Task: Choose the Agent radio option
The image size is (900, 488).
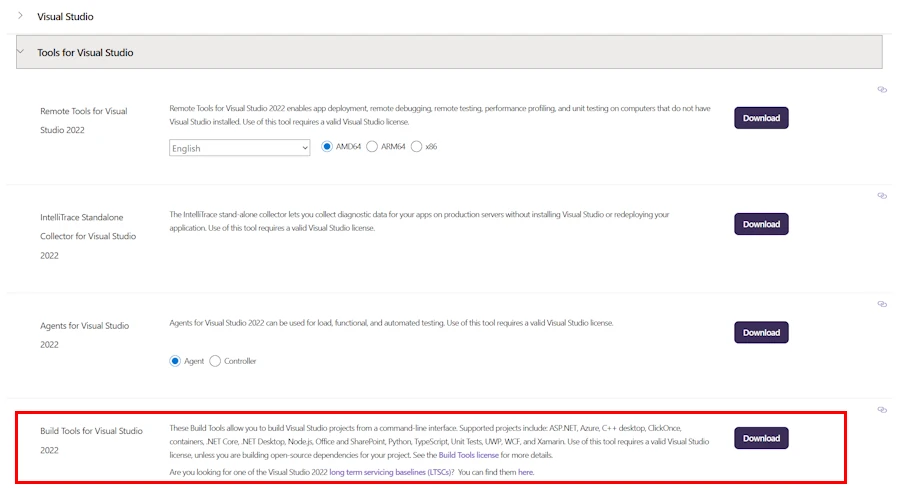Action: [x=175, y=361]
